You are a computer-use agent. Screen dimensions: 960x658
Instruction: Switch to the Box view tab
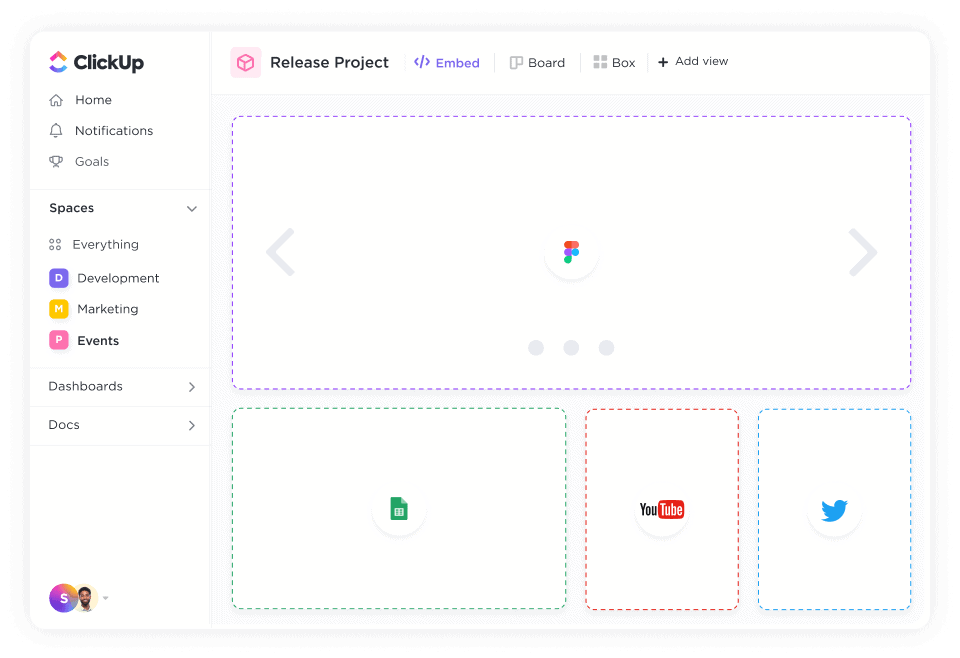click(614, 62)
